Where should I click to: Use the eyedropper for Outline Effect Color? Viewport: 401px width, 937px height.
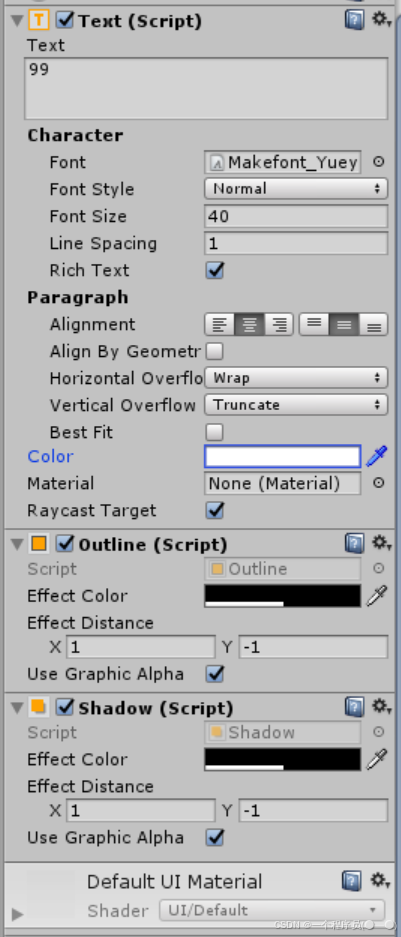tap(376, 596)
